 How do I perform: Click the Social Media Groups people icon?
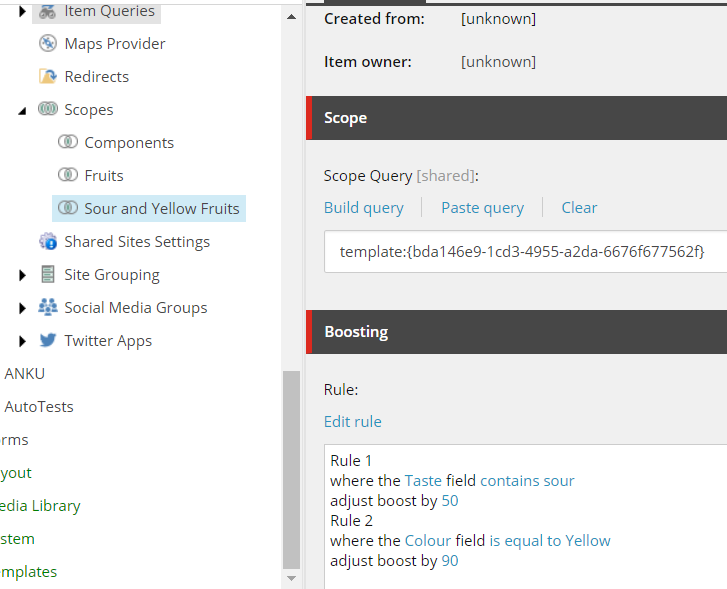point(48,307)
